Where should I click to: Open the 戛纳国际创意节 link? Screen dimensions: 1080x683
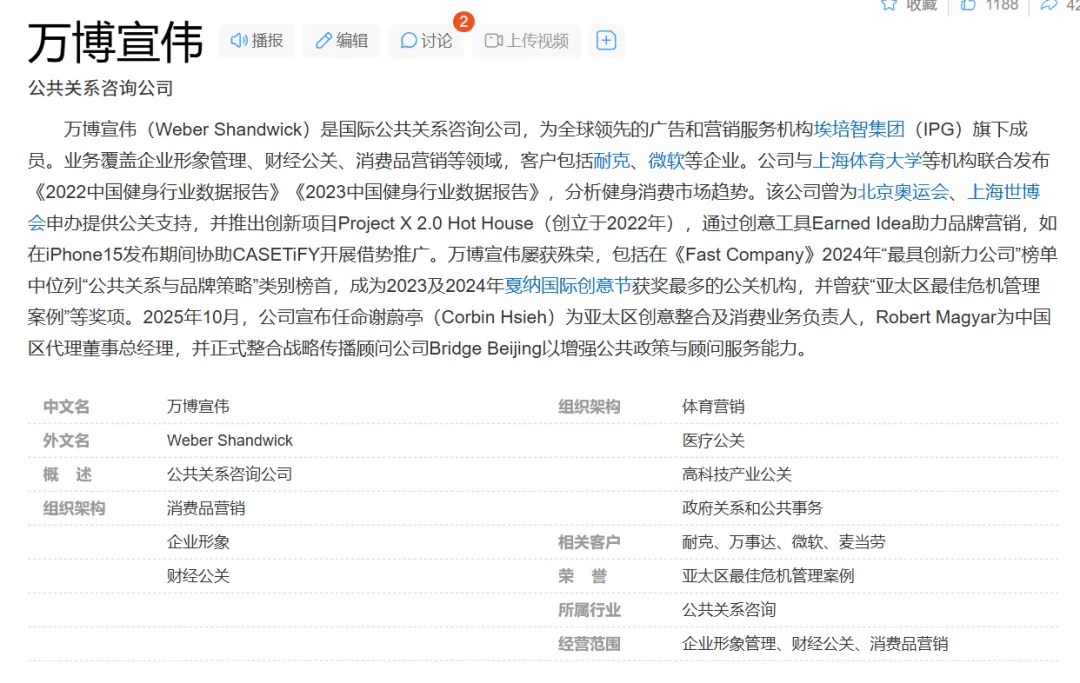point(568,286)
